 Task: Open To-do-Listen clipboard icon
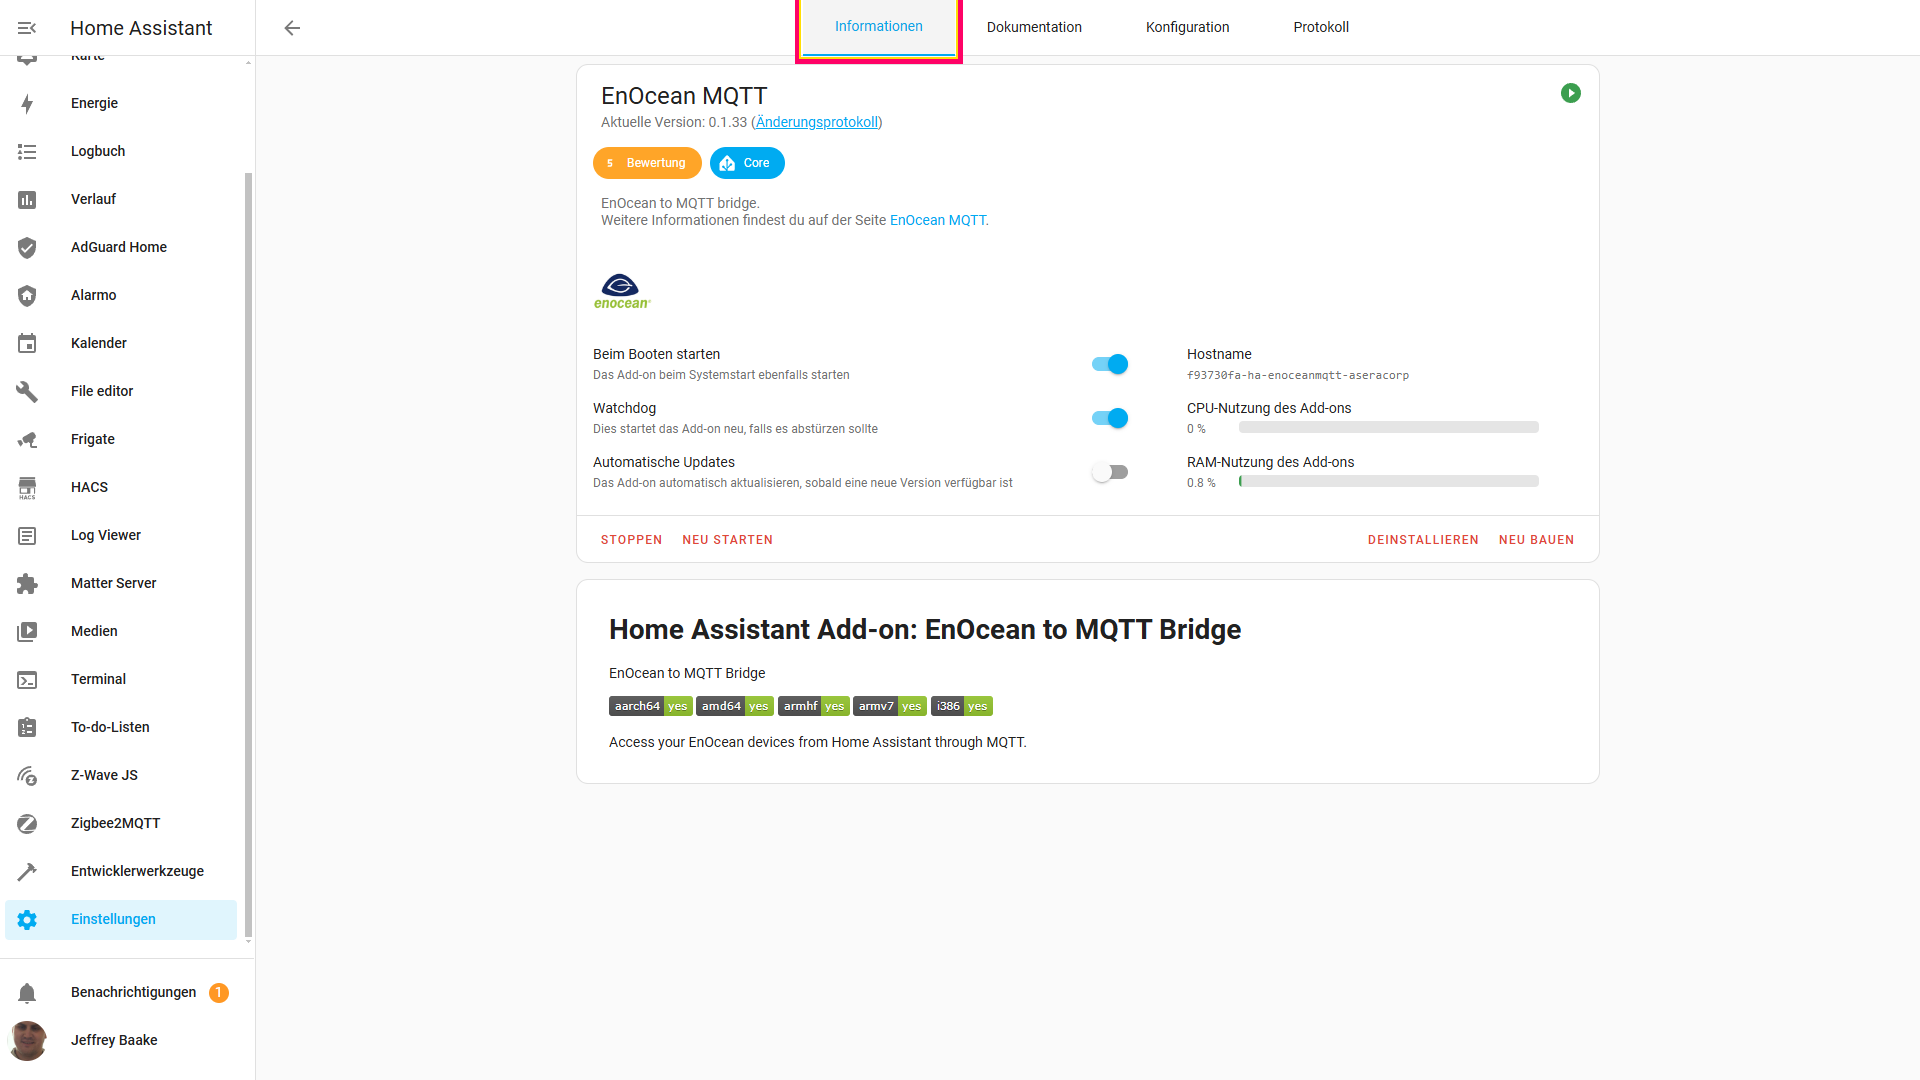pyautogui.click(x=27, y=728)
